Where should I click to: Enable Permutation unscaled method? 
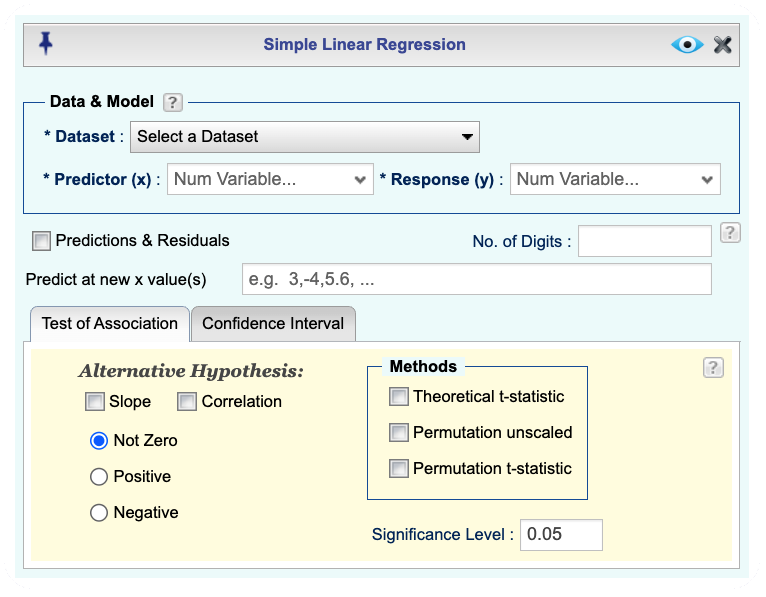399,432
